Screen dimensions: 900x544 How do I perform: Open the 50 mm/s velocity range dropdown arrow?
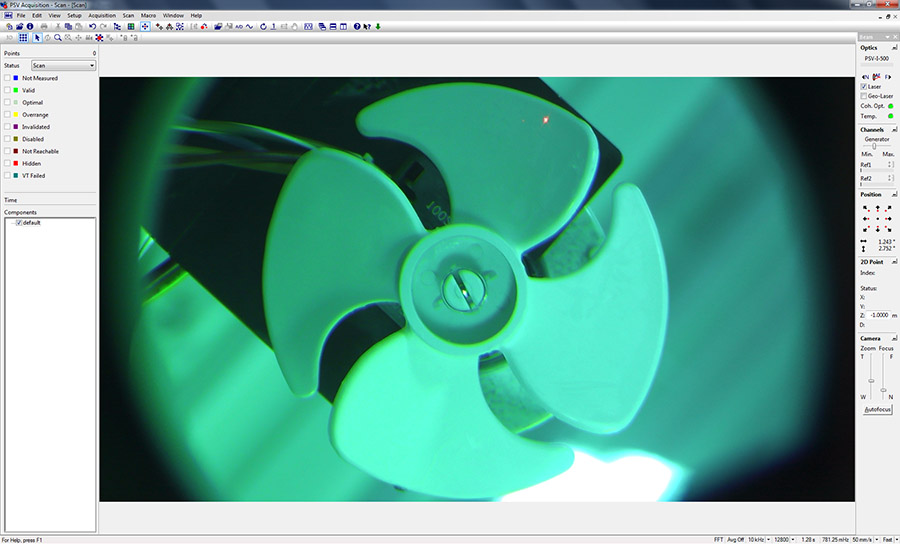coord(878,539)
